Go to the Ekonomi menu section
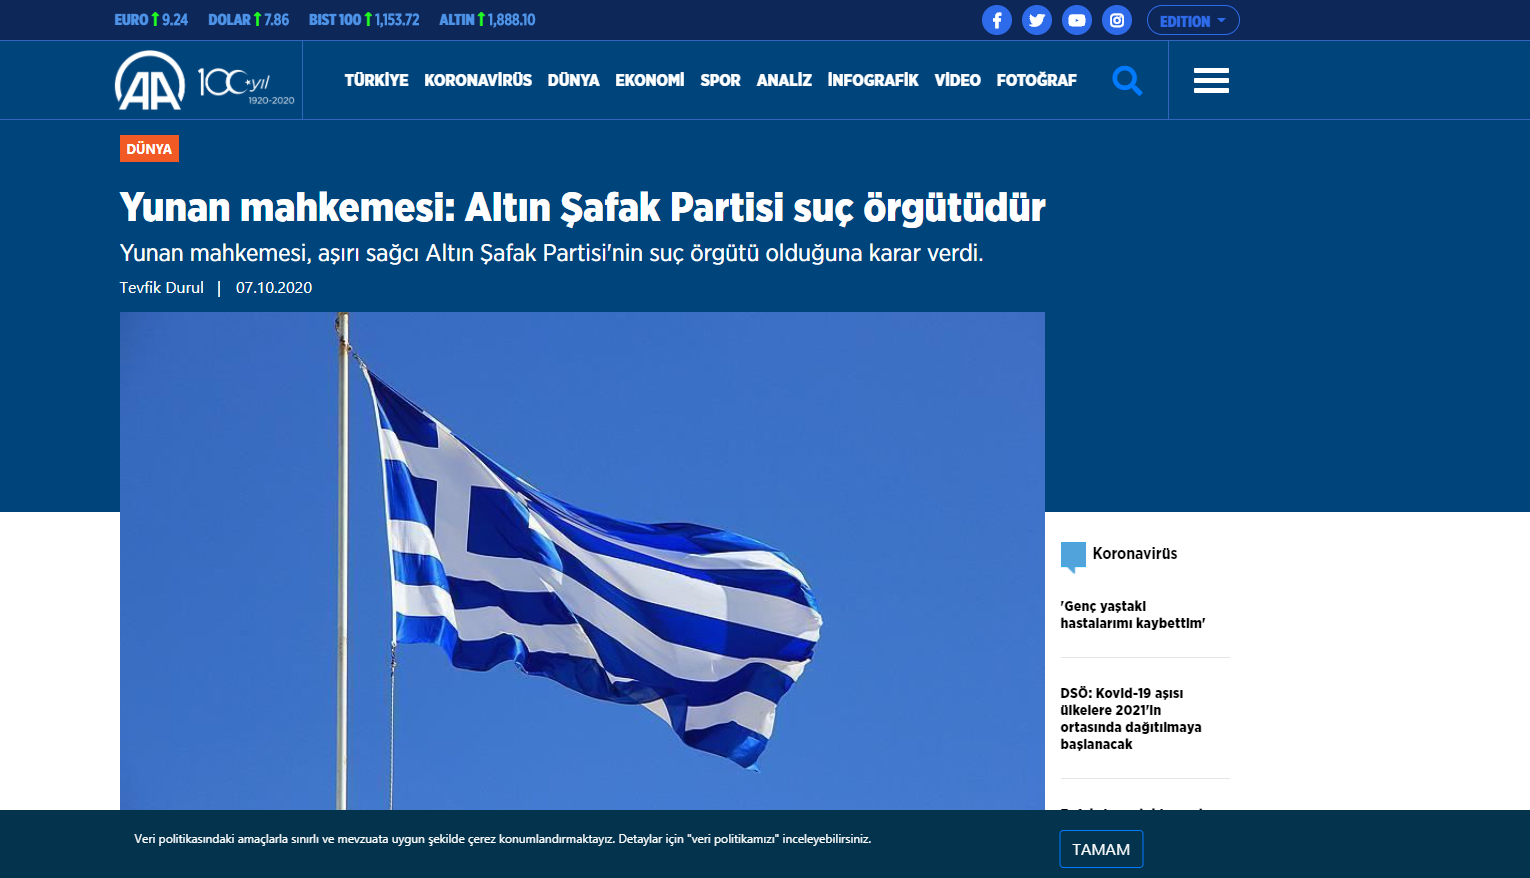Viewport: 1530px width, 878px height. (649, 80)
